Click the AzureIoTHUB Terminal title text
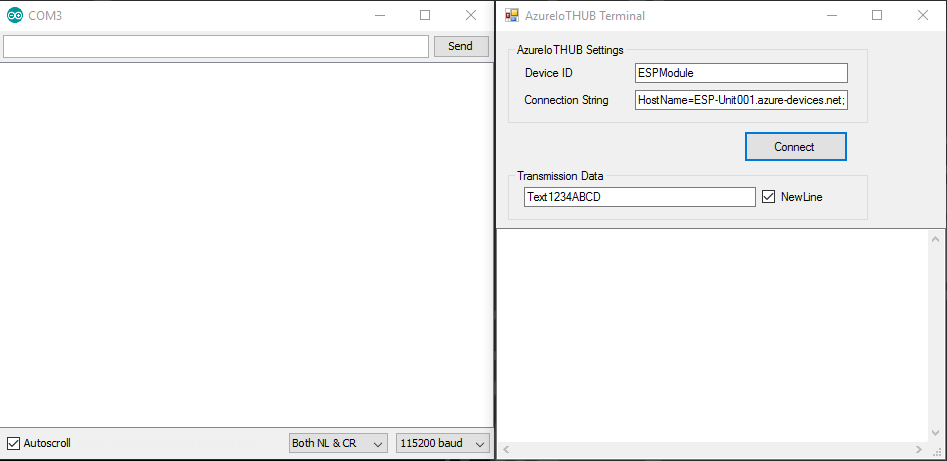The image size is (947, 461). point(585,16)
